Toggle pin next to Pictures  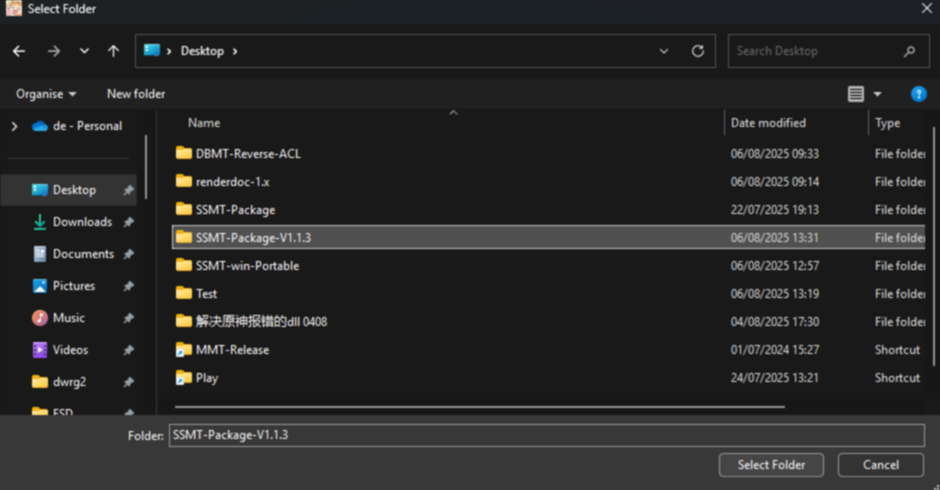coord(128,286)
